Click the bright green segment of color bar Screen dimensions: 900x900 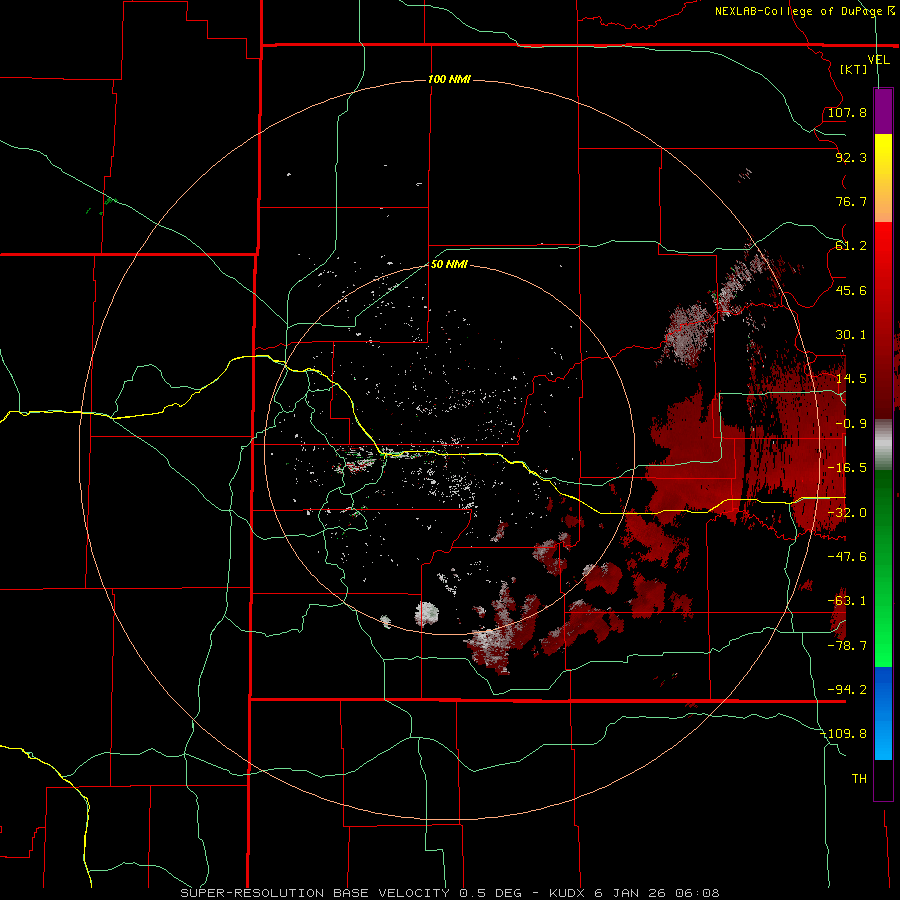(883, 569)
